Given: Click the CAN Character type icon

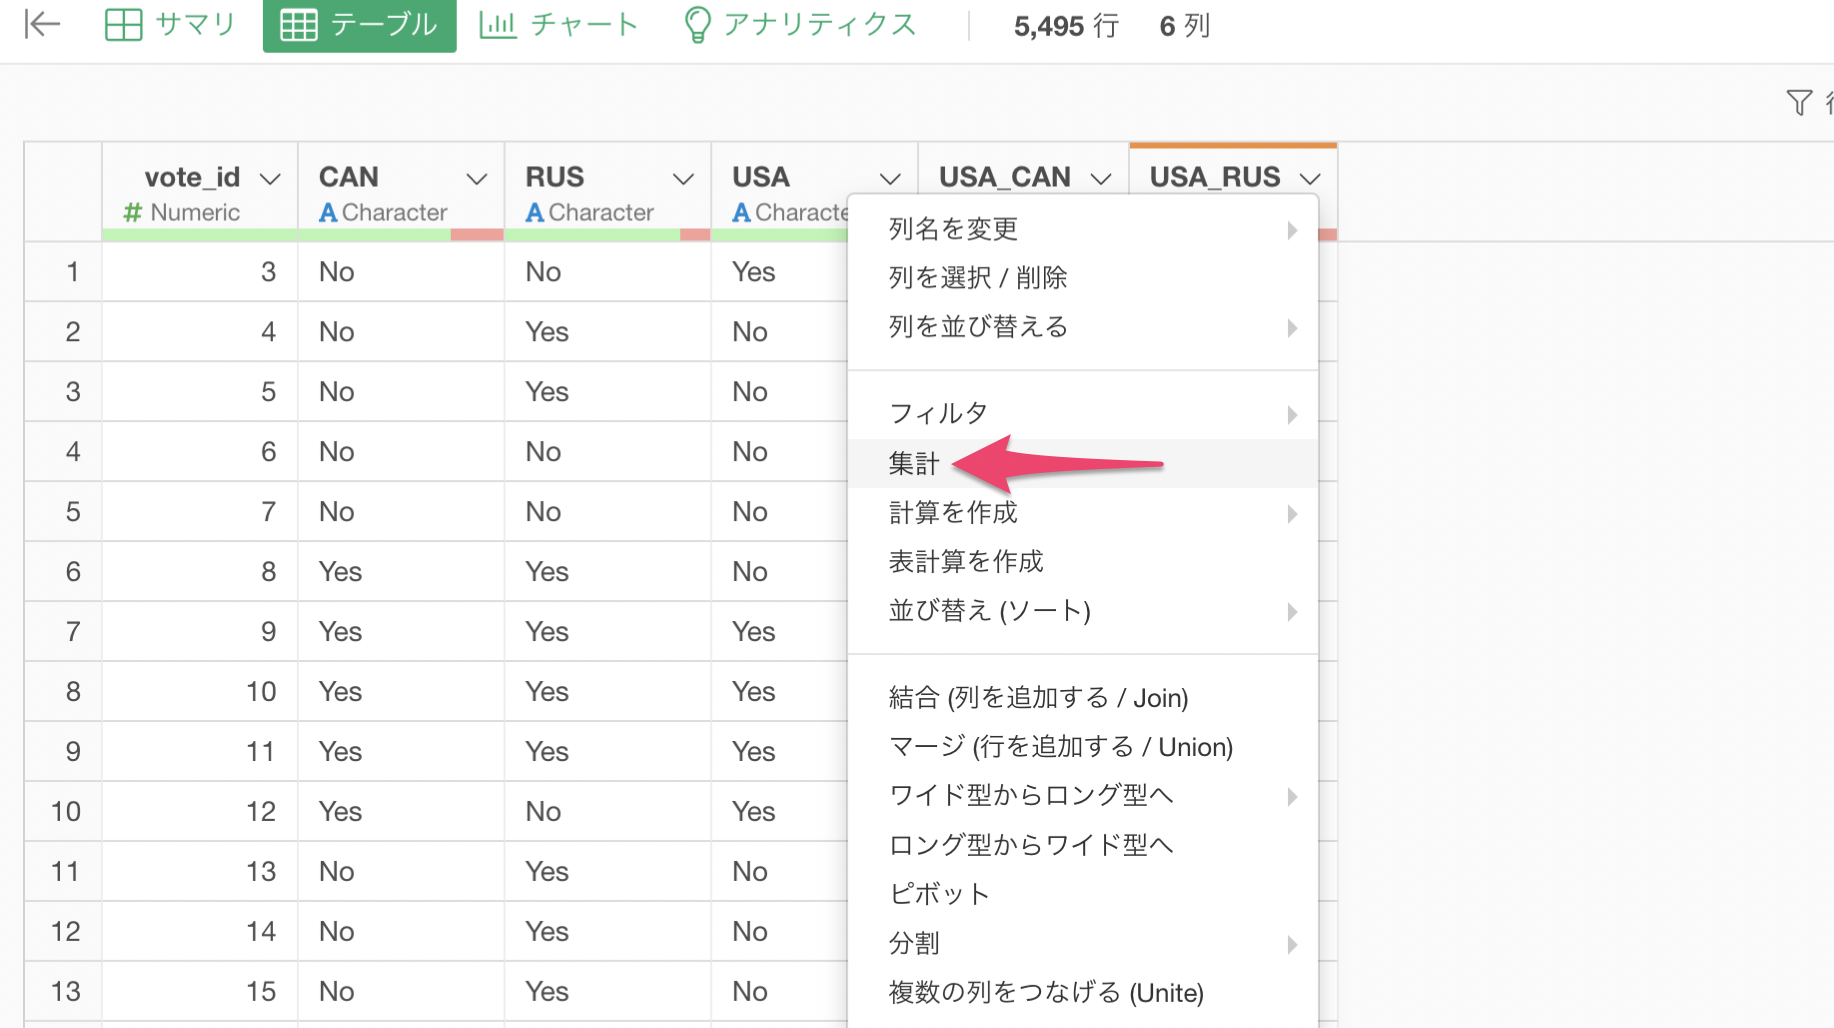Looking at the screenshot, I should (x=328, y=213).
